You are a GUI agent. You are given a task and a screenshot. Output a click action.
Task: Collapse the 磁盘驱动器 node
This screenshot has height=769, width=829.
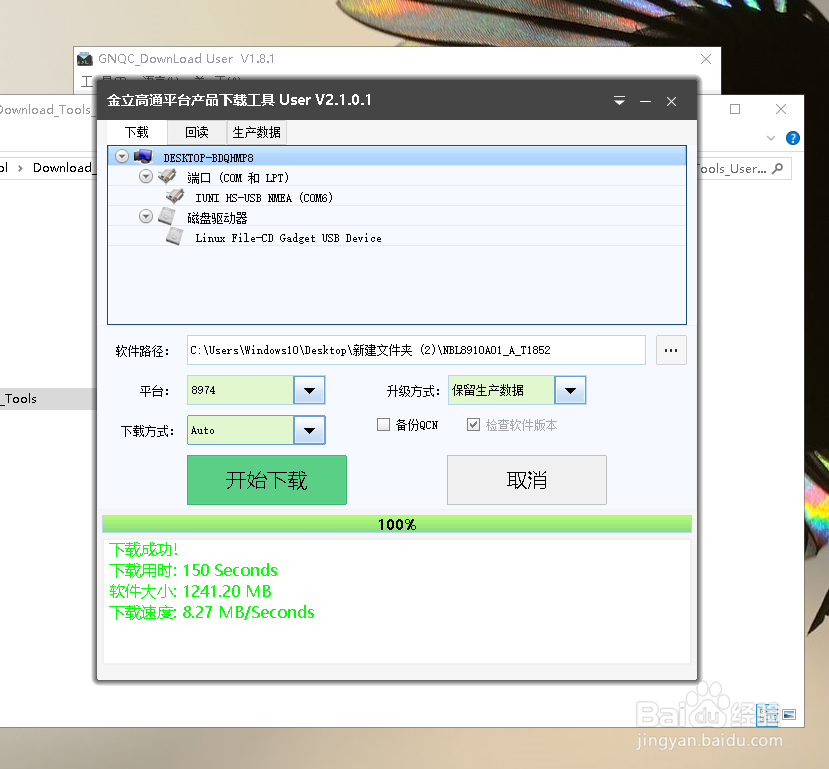tap(146, 216)
